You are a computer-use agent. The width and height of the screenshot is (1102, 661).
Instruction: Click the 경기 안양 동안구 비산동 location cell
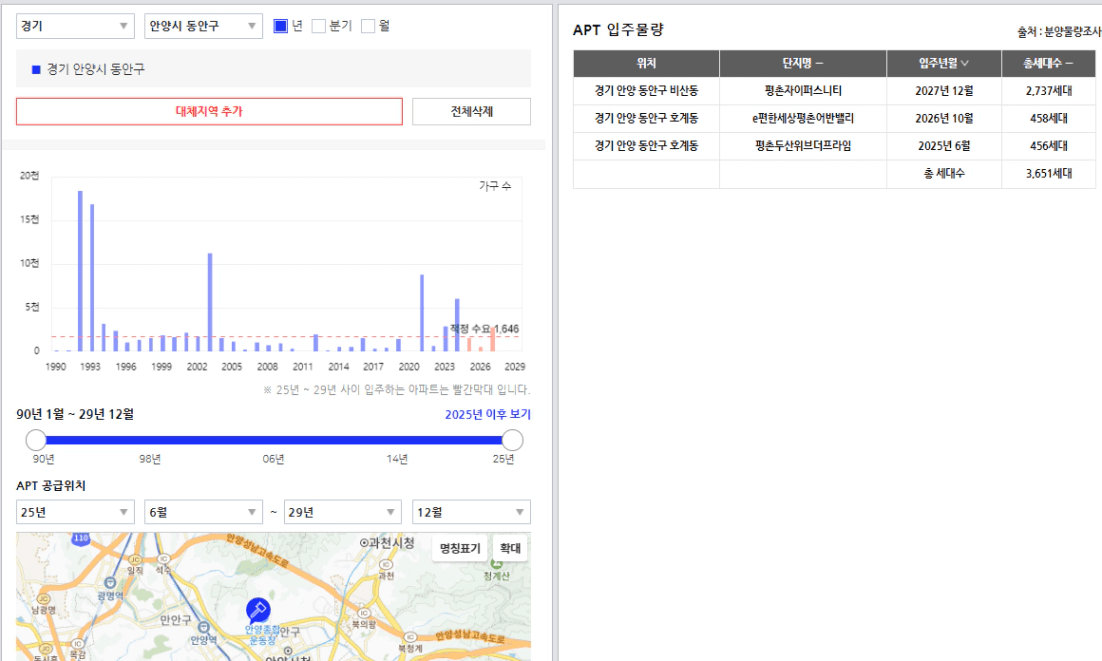tap(647, 91)
